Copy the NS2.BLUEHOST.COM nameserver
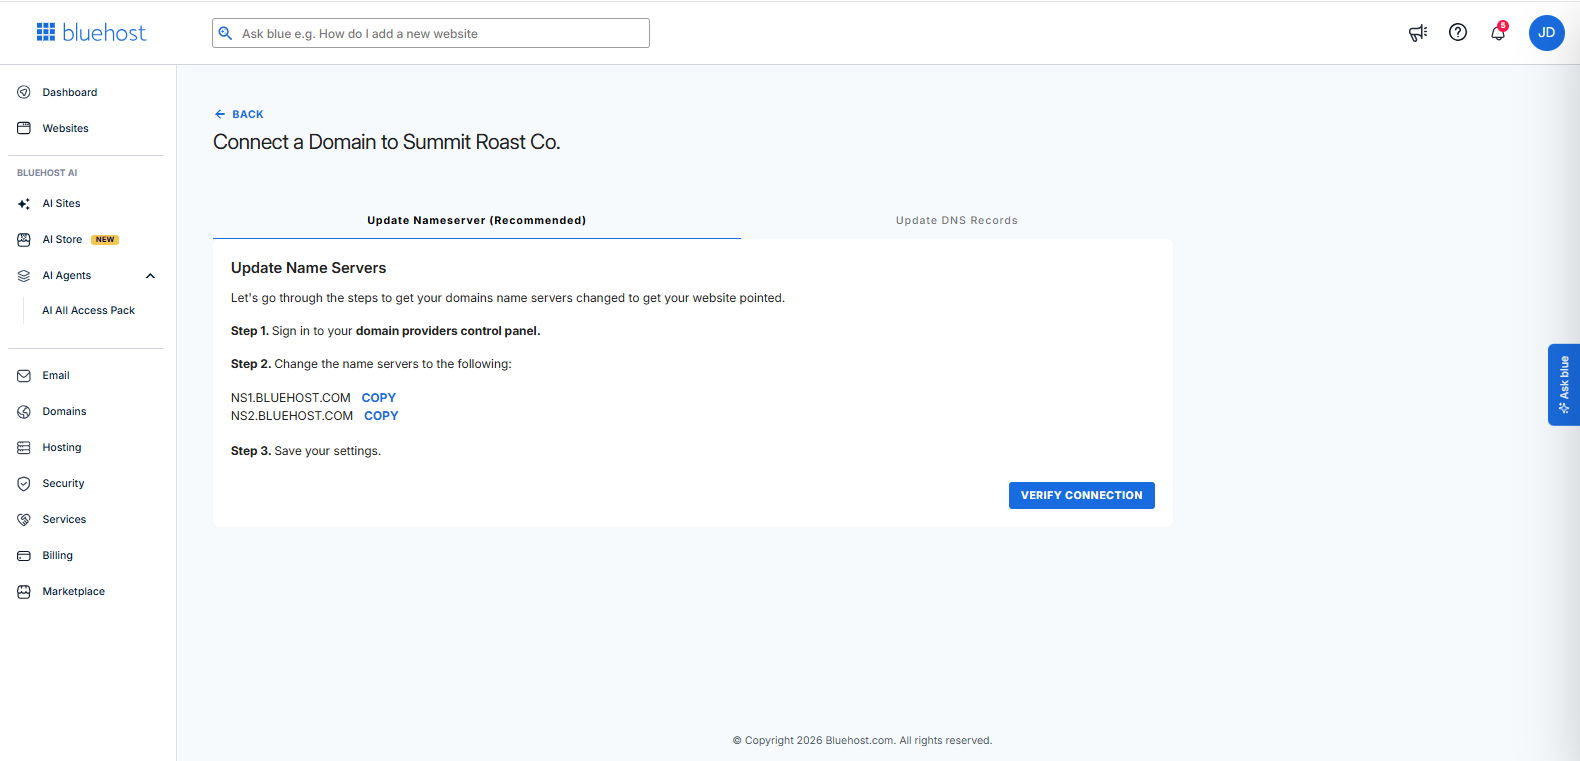Image resolution: width=1580 pixels, height=761 pixels. tap(381, 416)
